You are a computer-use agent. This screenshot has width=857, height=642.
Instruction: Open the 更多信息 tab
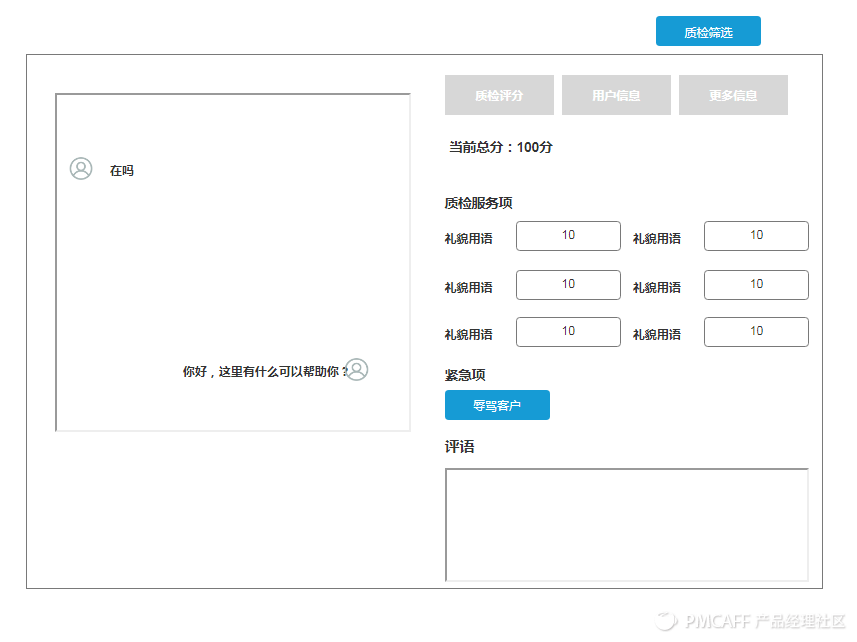(x=733, y=96)
